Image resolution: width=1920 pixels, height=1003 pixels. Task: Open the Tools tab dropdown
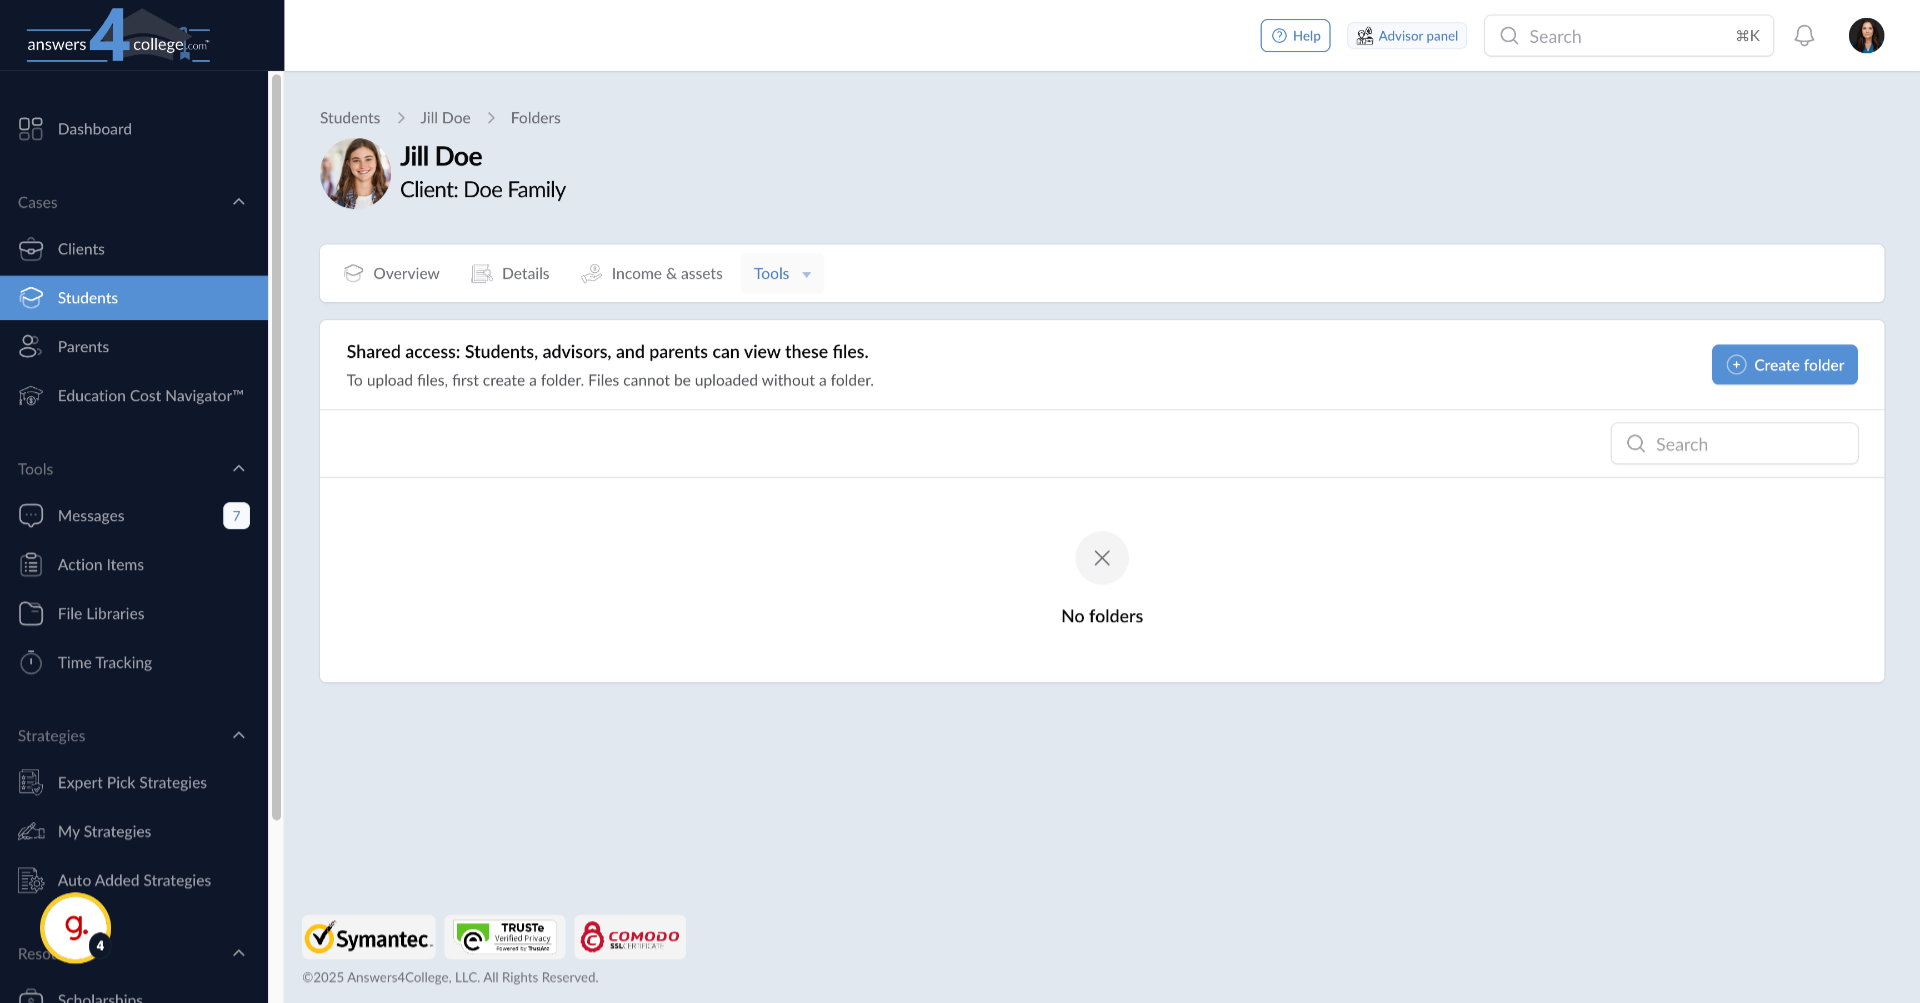[x=781, y=273]
